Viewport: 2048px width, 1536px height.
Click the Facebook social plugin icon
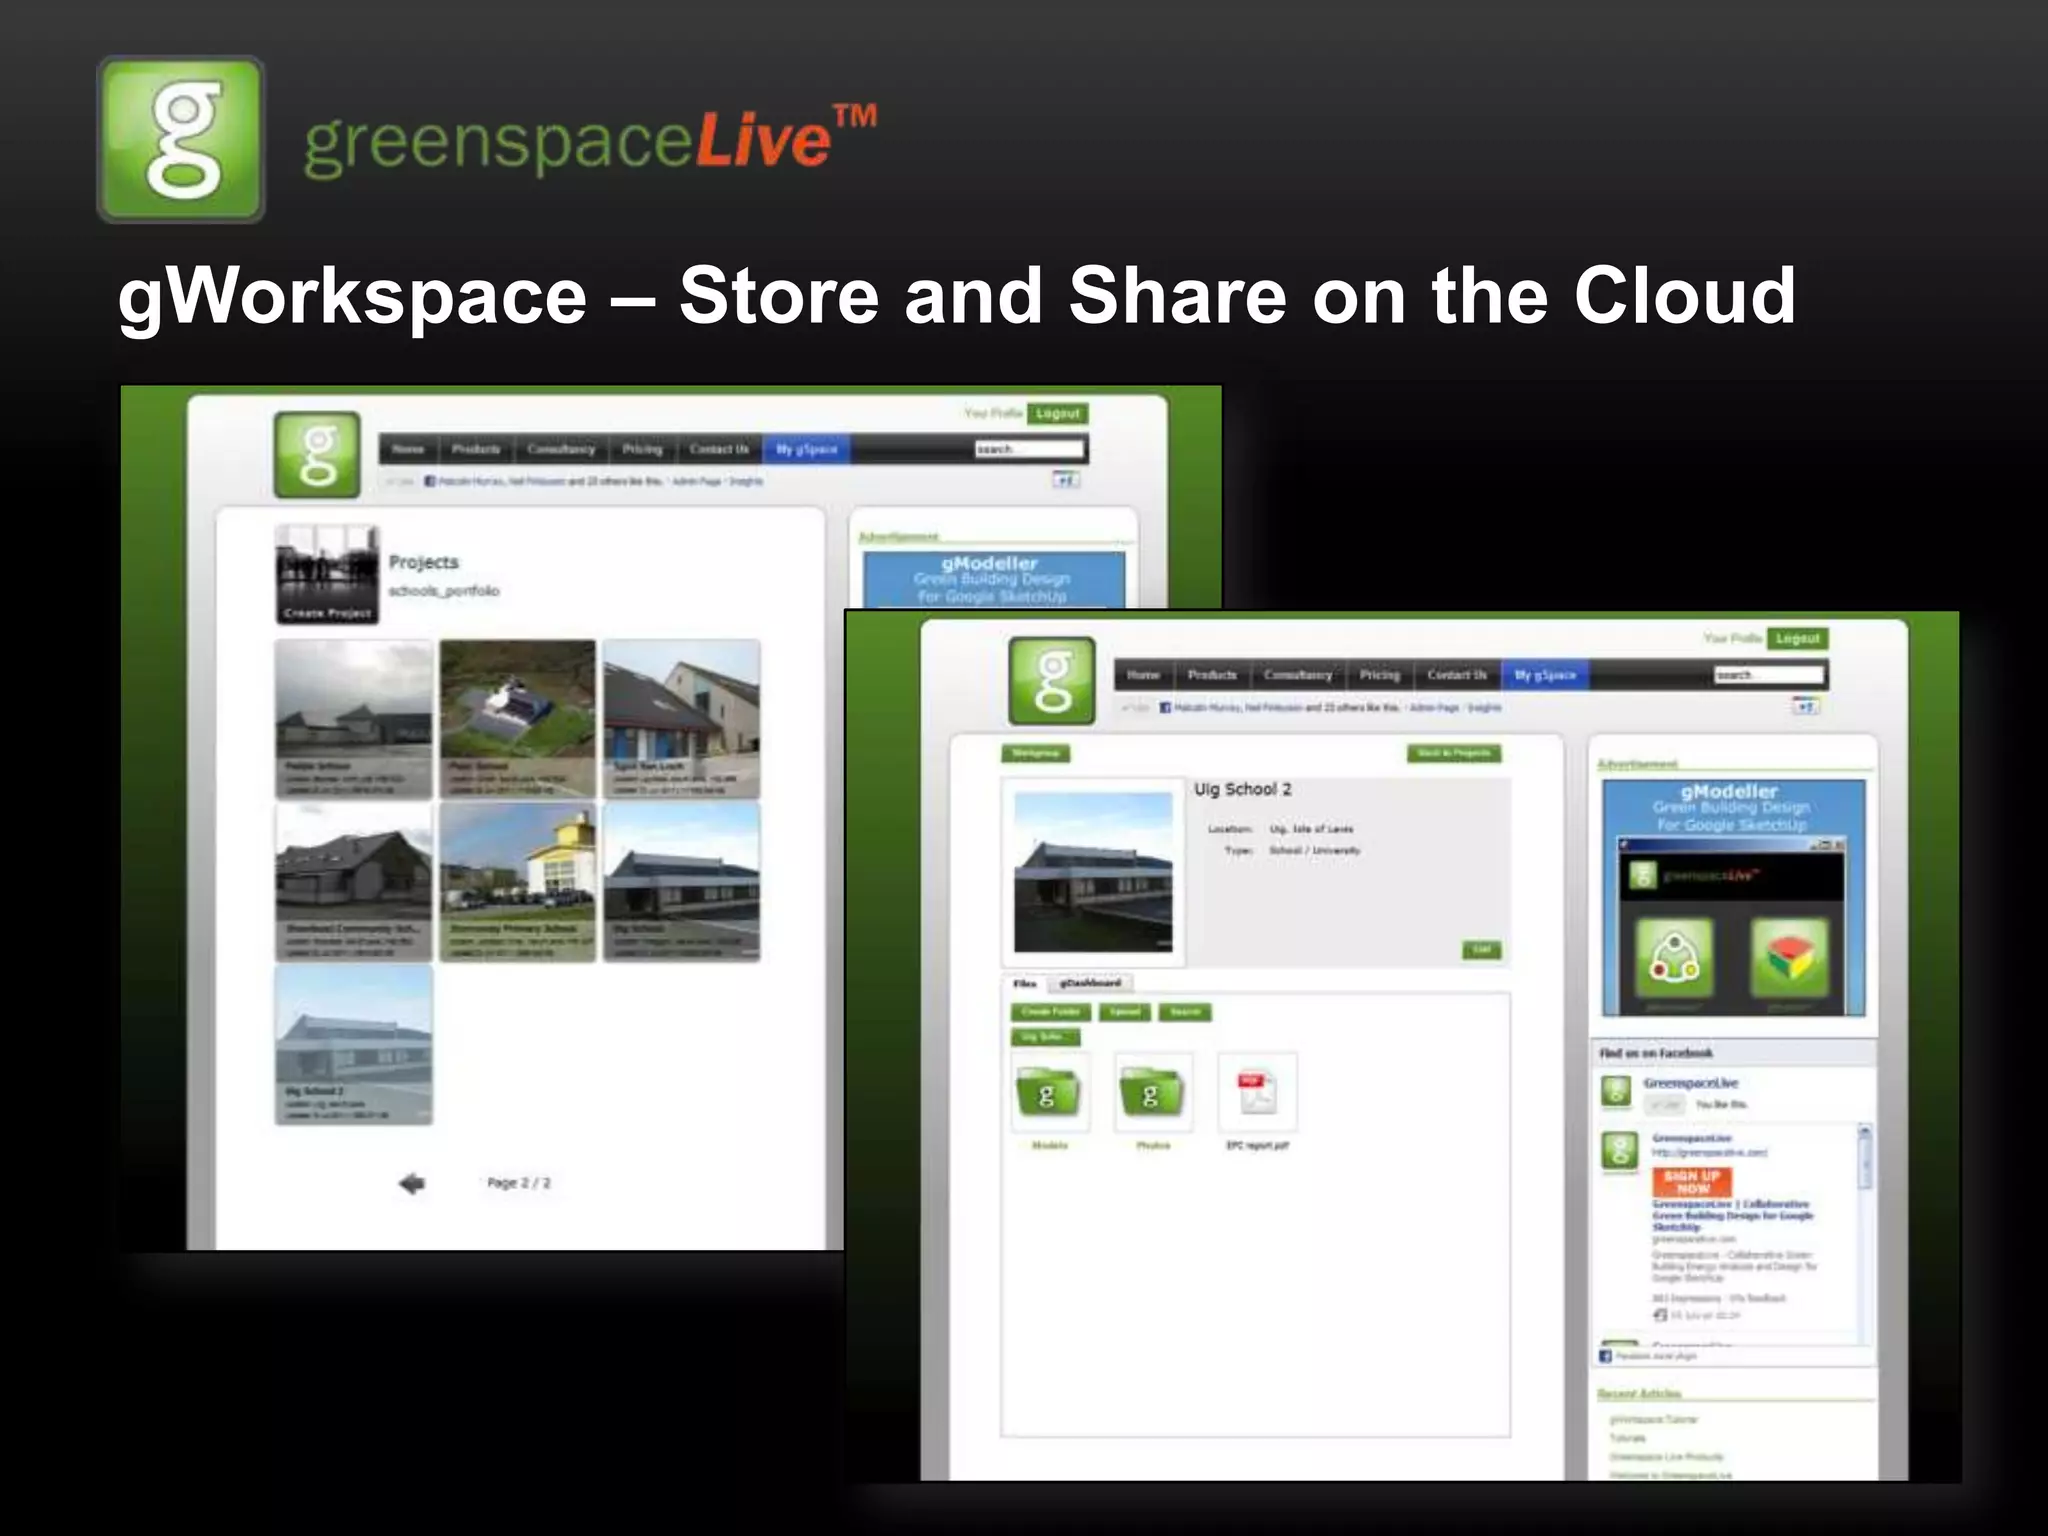1606,1355
